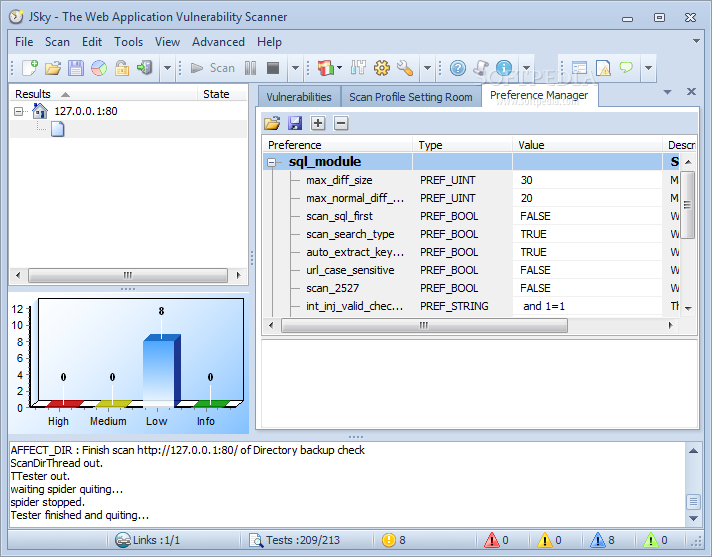Click the Tests 209/213 status entry

(294, 540)
